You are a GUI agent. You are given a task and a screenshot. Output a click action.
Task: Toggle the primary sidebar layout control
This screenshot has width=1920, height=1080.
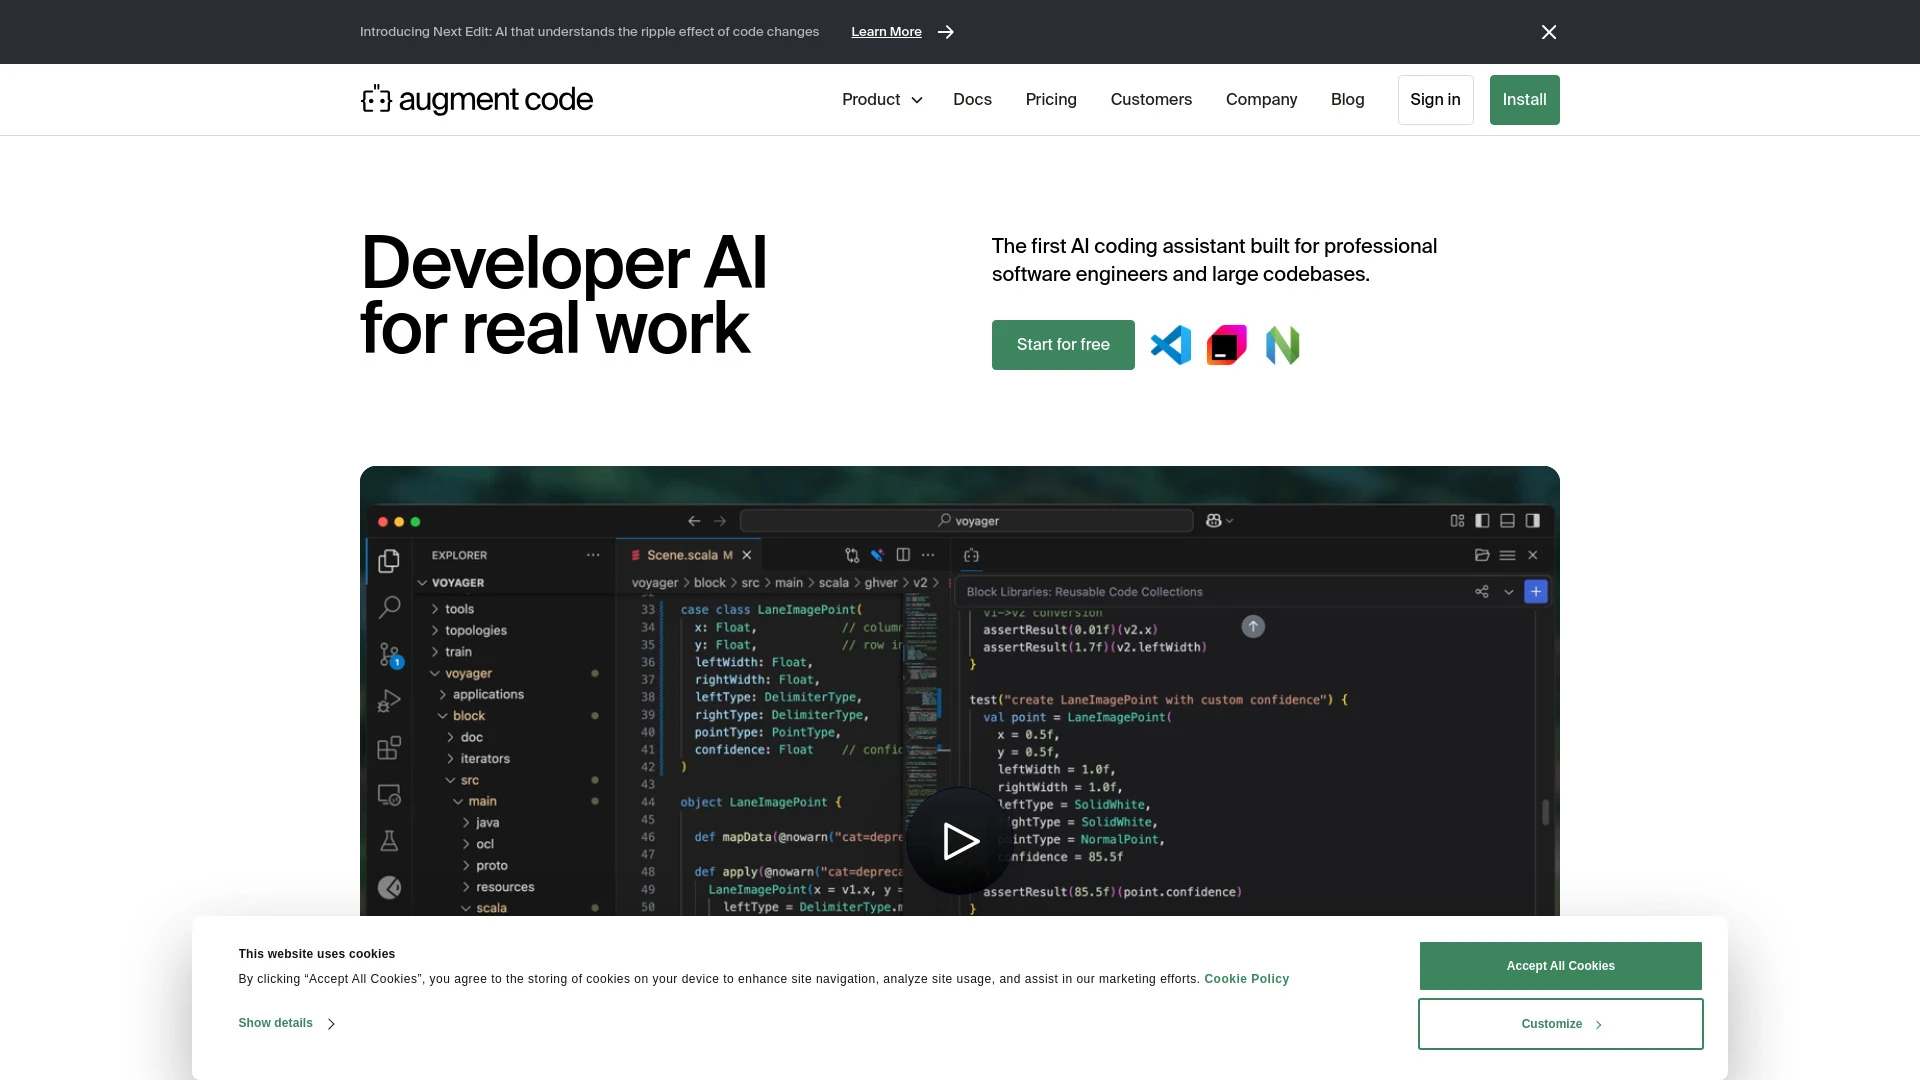point(1481,520)
